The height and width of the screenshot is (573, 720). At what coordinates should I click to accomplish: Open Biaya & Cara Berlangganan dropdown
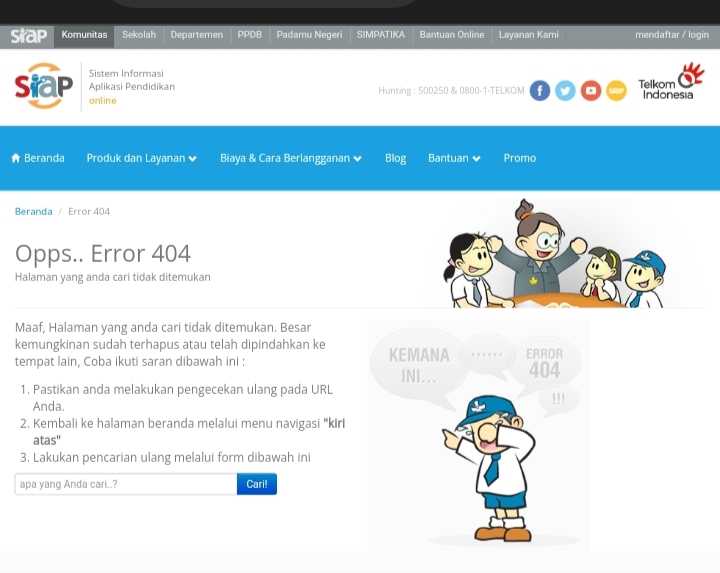tap(290, 158)
